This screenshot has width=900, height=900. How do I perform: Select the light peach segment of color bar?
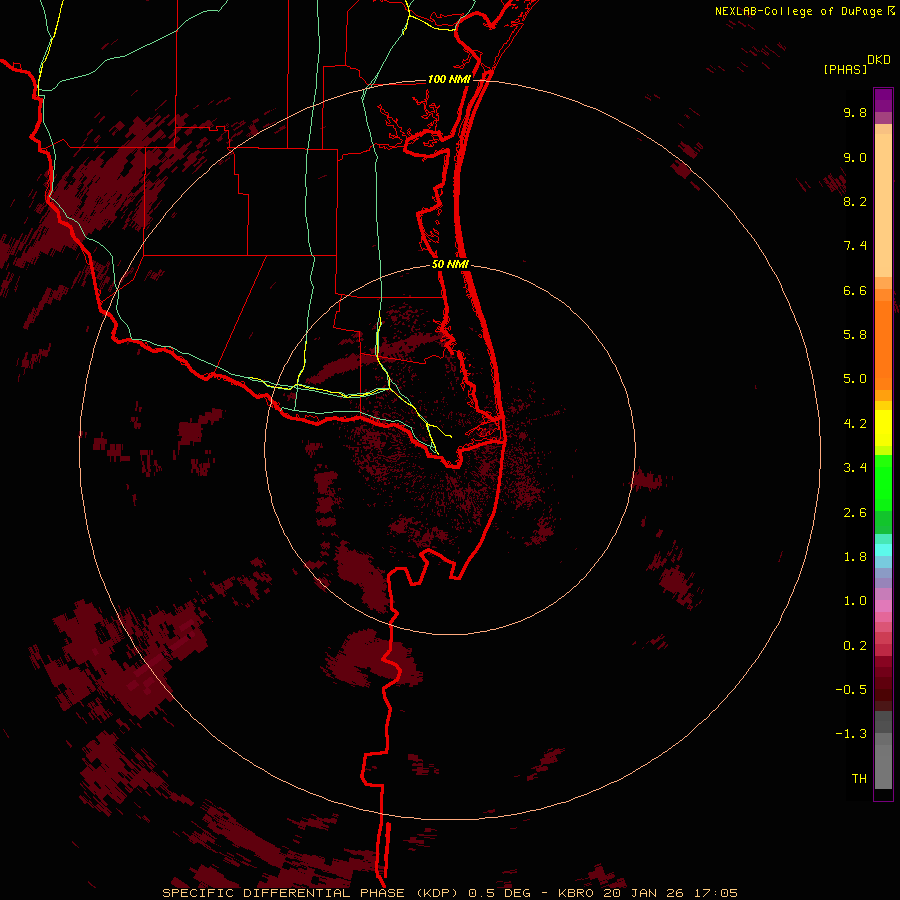click(883, 205)
